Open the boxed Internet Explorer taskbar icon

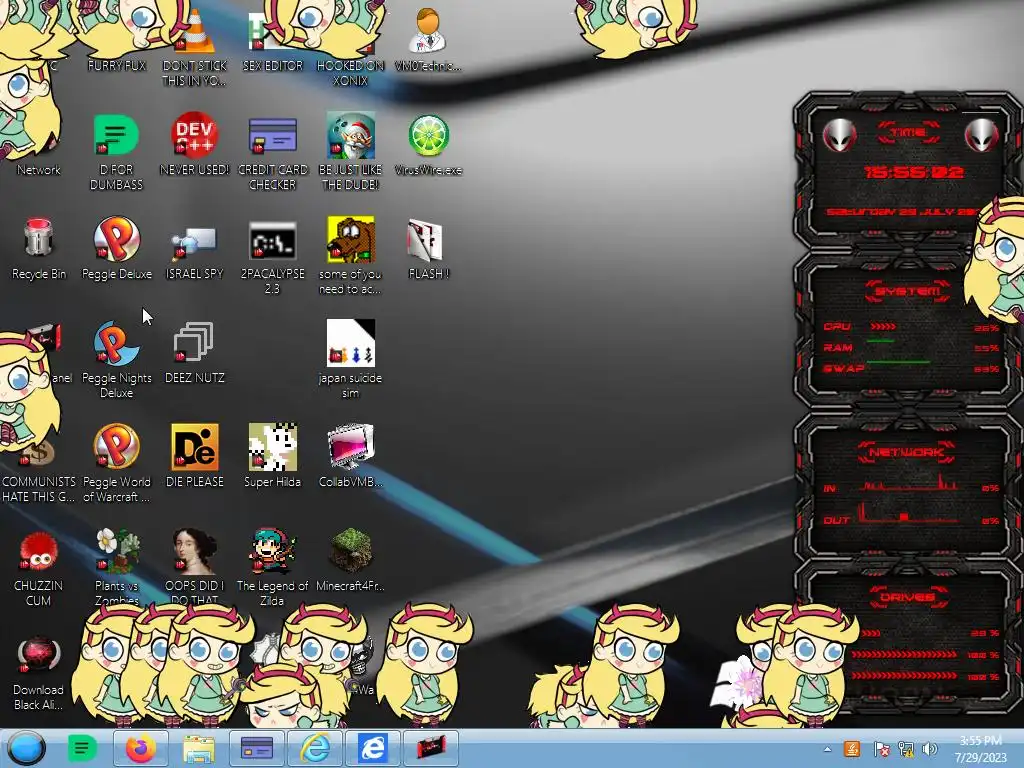pos(373,748)
